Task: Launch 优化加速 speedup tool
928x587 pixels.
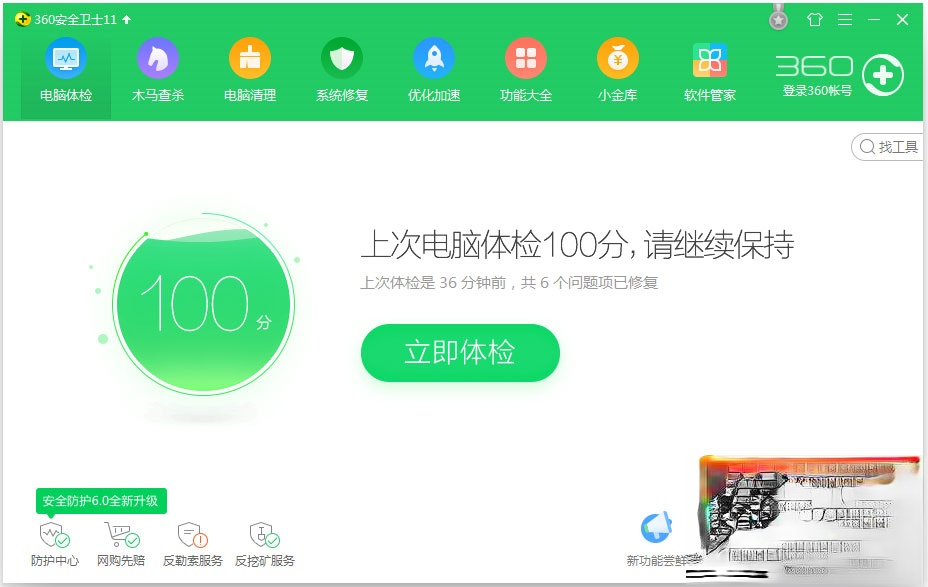Action: tap(433, 70)
